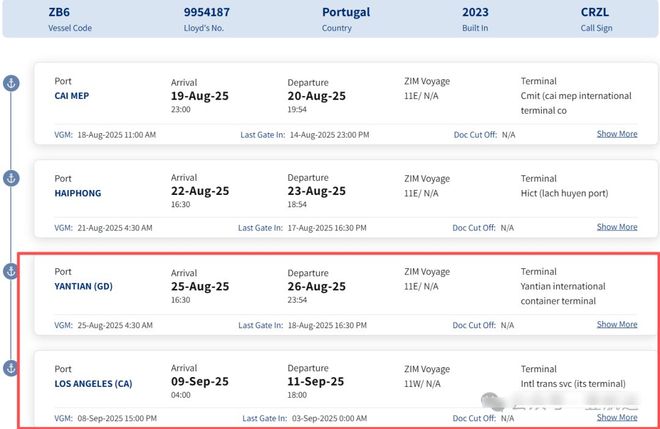Click the anchor icon beside Cai Mep
Screen dimensions: 660x429
point(11,82)
